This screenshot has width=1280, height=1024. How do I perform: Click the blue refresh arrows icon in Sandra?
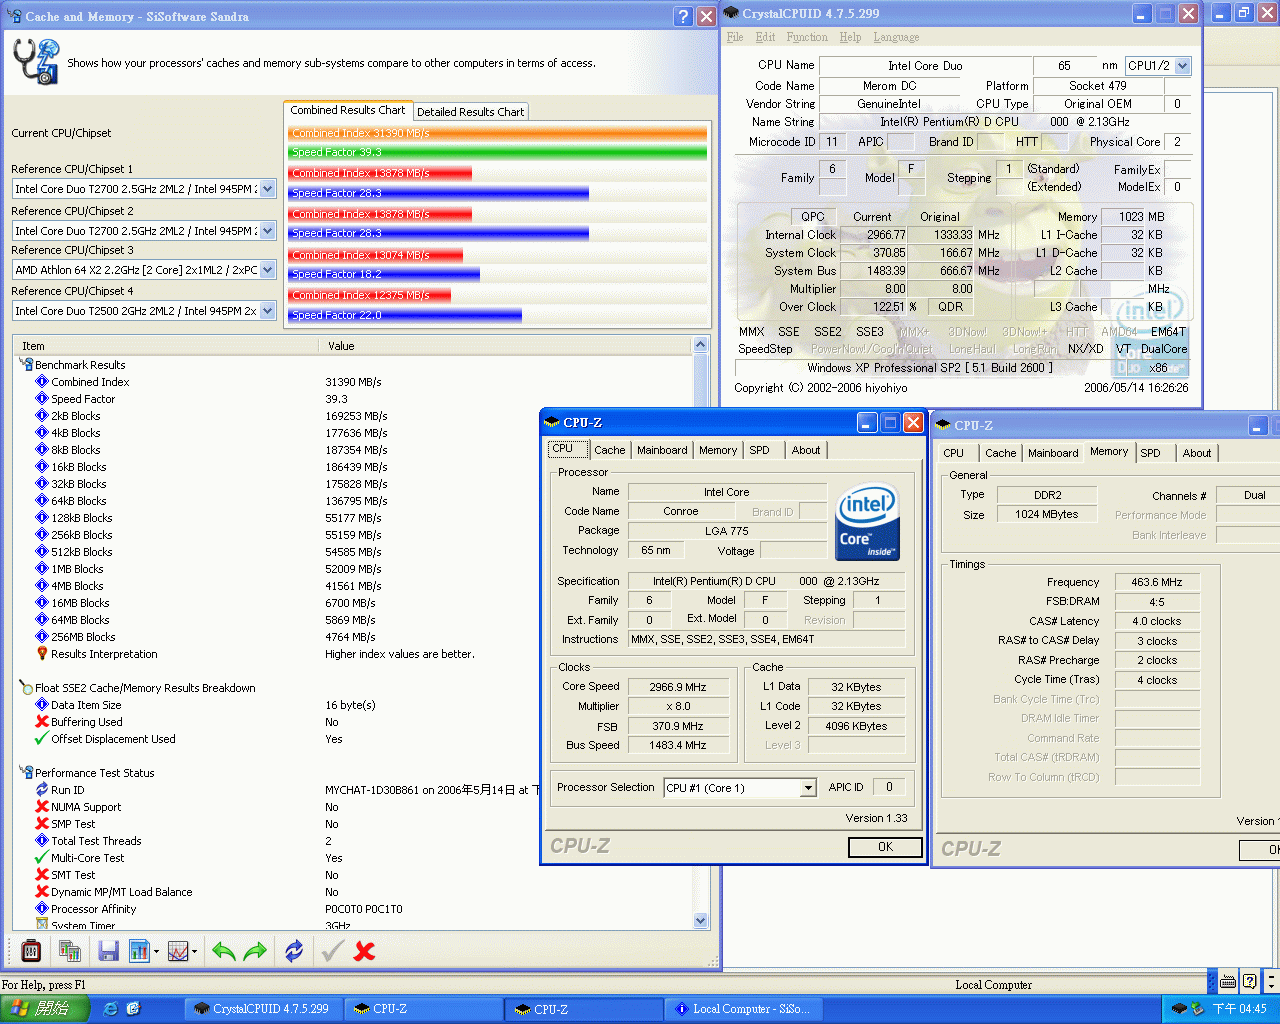294,951
